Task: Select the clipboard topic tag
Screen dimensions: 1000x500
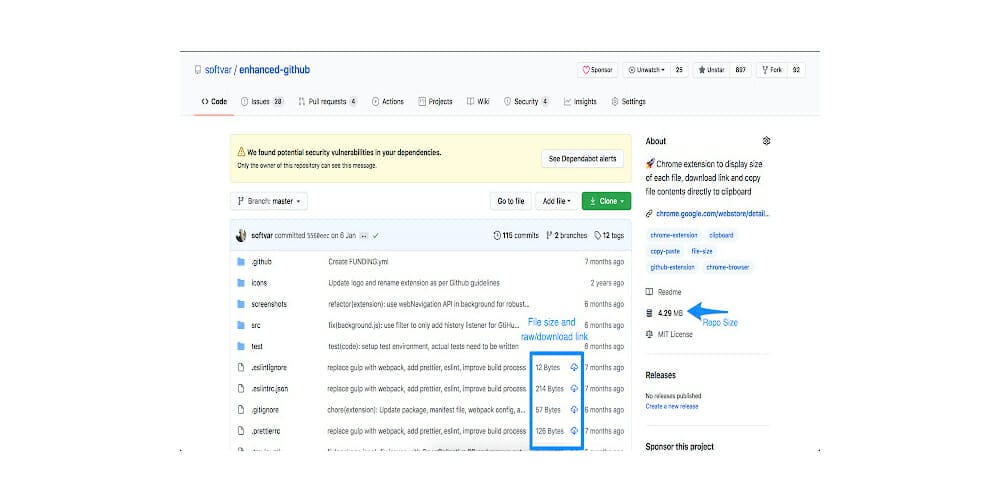Action: point(721,235)
